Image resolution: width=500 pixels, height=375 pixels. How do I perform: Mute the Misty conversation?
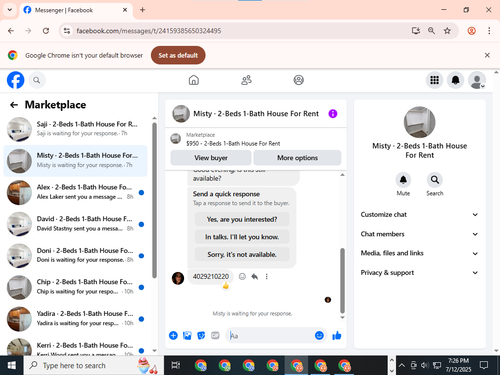pyautogui.click(x=403, y=180)
